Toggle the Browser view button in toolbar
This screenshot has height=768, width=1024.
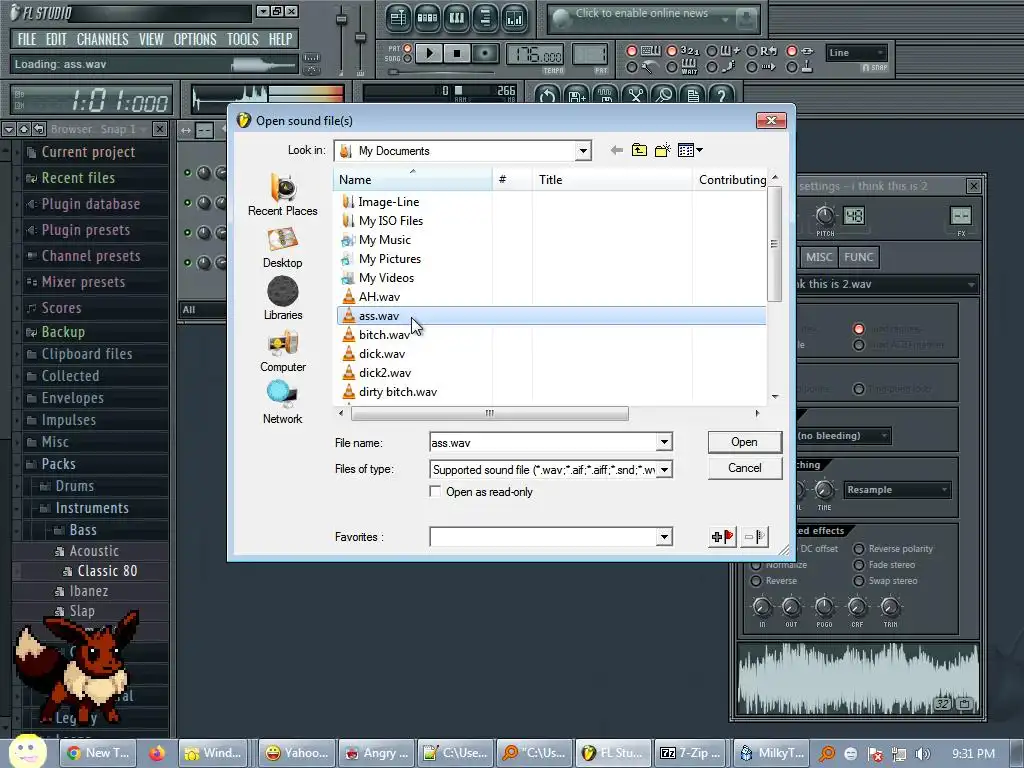pyautogui.click(x=485, y=18)
